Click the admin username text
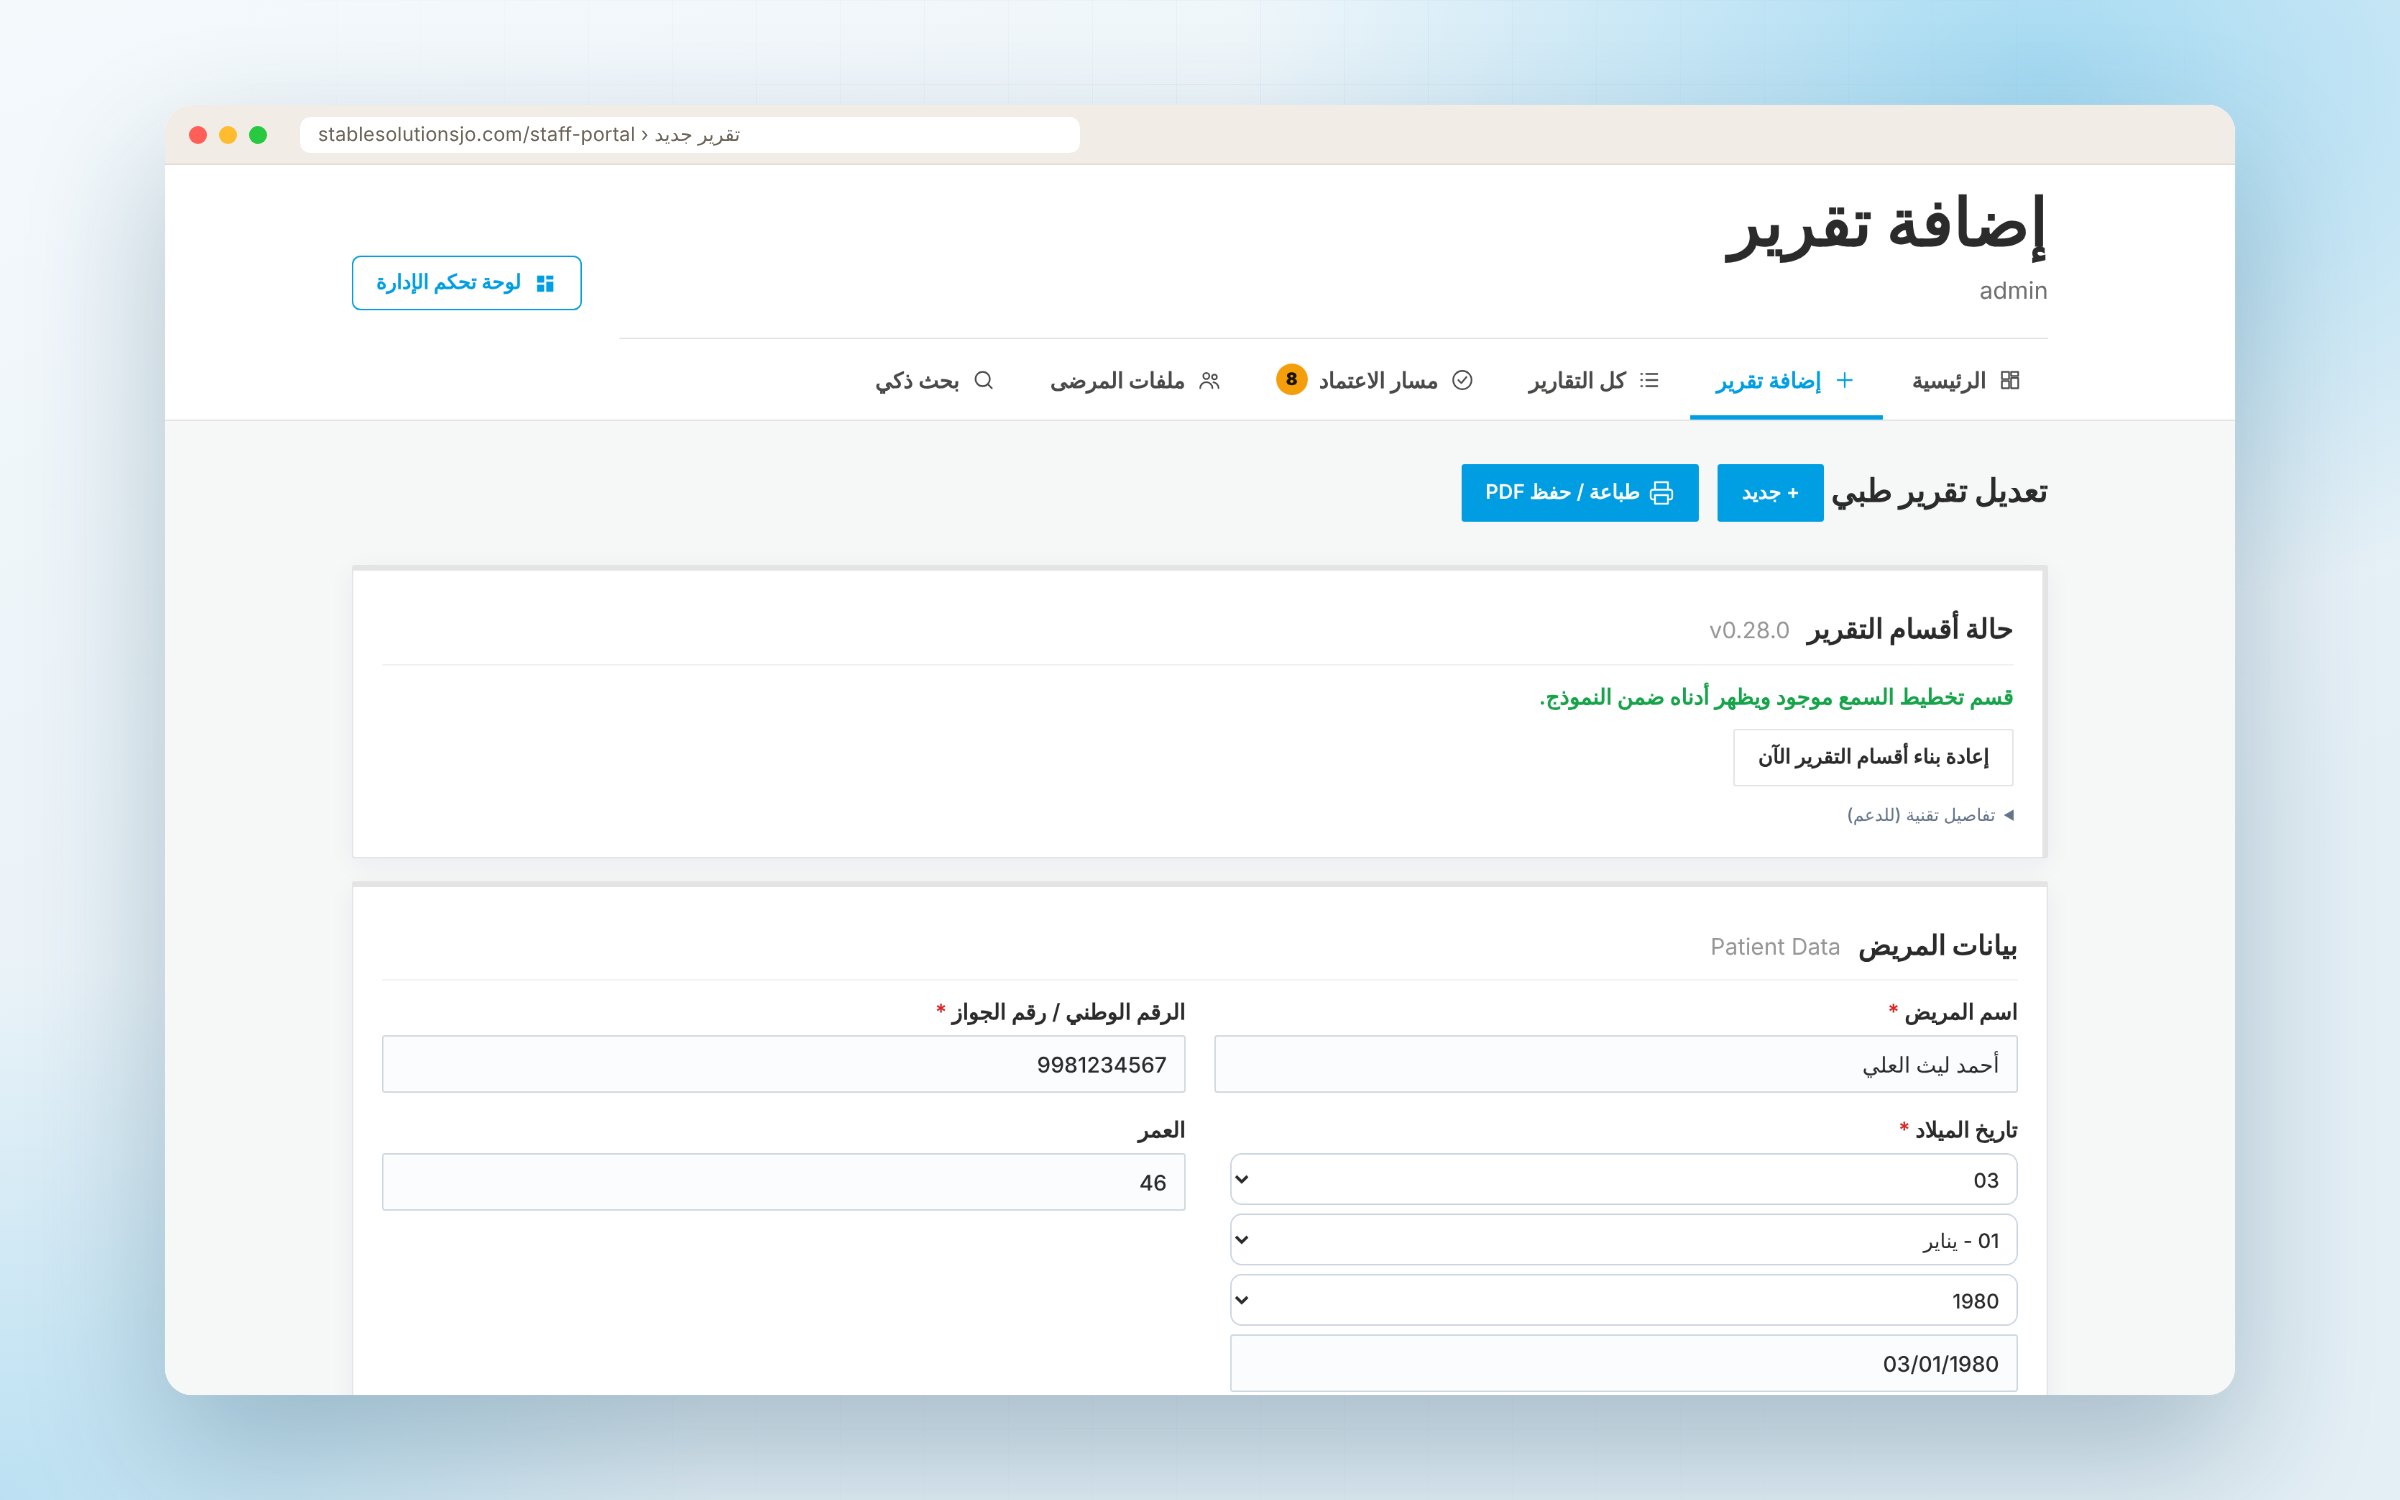The width and height of the screenshot is (2400, 1500). [2013, 291]
